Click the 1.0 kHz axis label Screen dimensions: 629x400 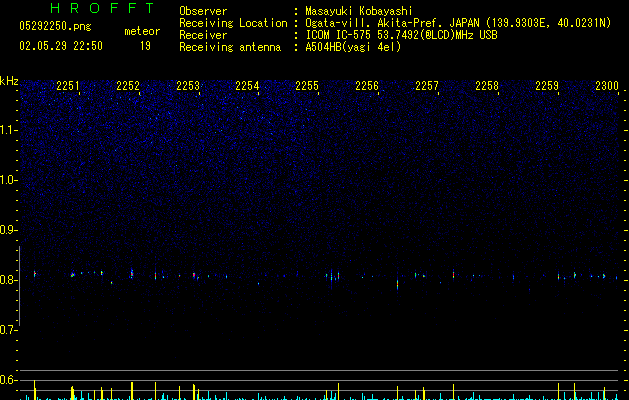click(8, 180)
